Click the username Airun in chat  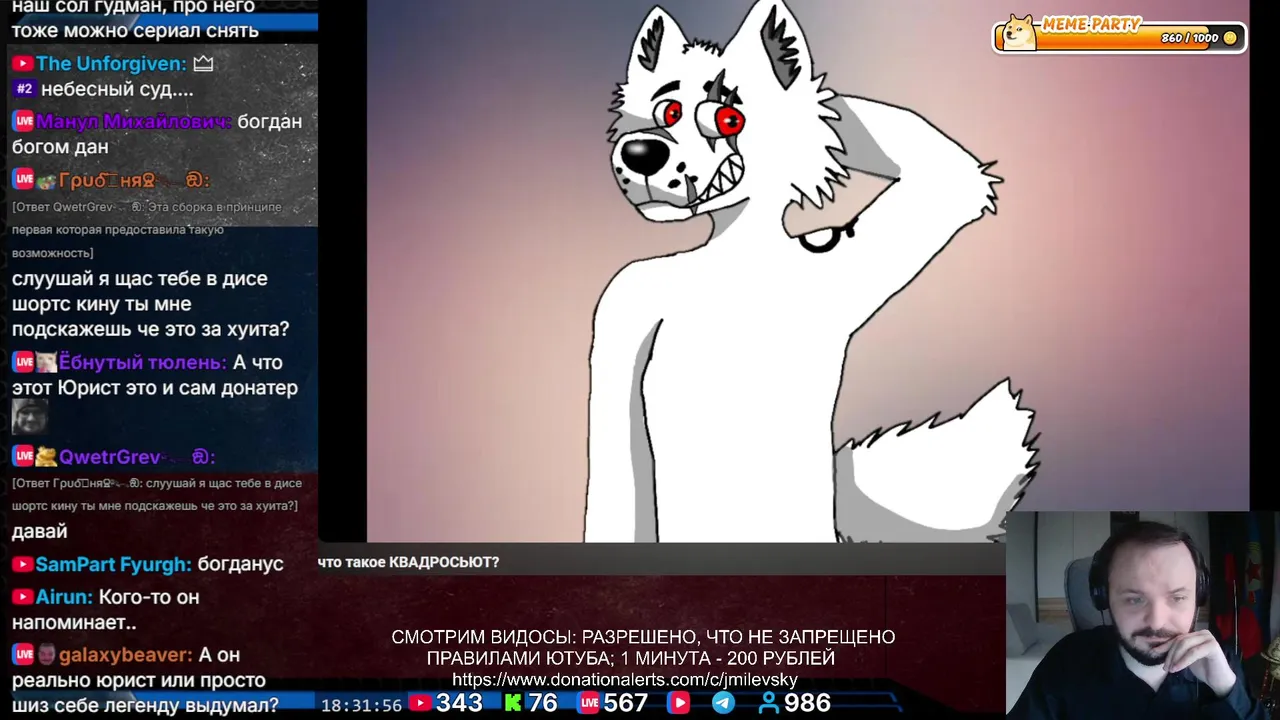point(64,597)
